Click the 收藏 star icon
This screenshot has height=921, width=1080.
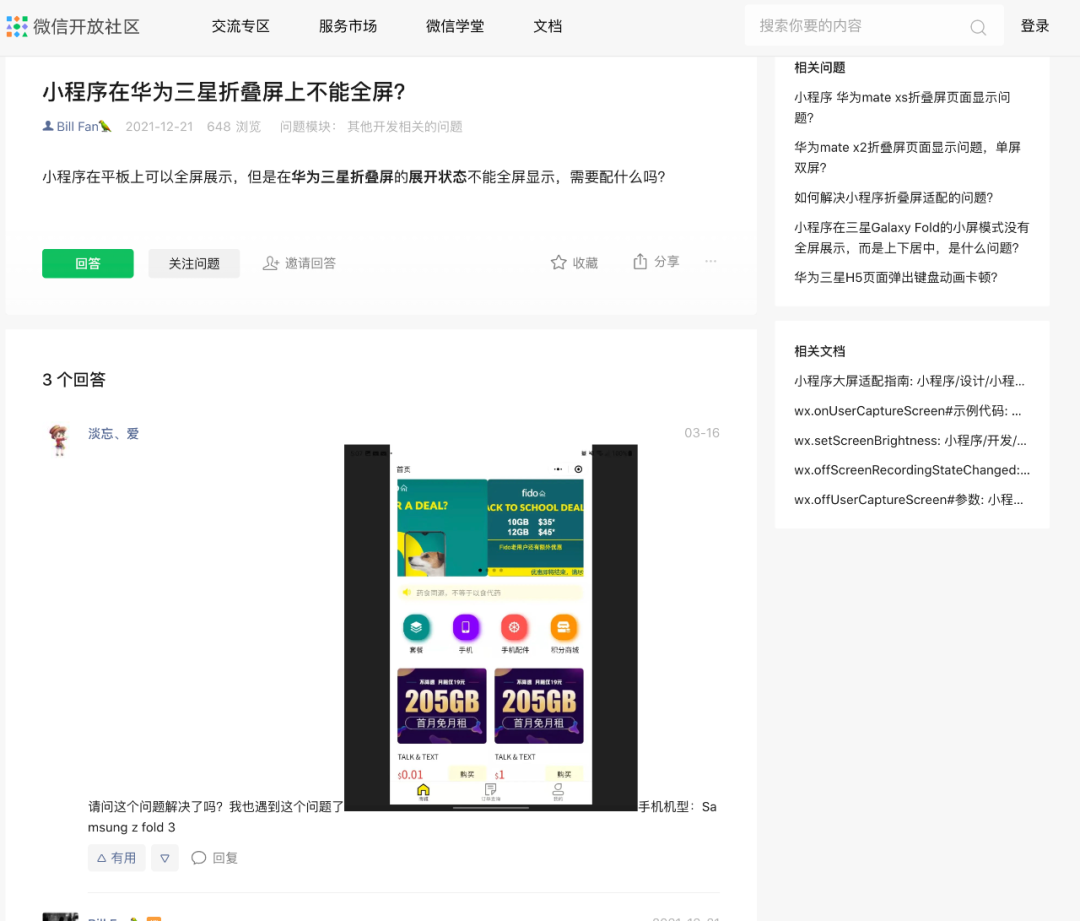[x=559, y=262]
